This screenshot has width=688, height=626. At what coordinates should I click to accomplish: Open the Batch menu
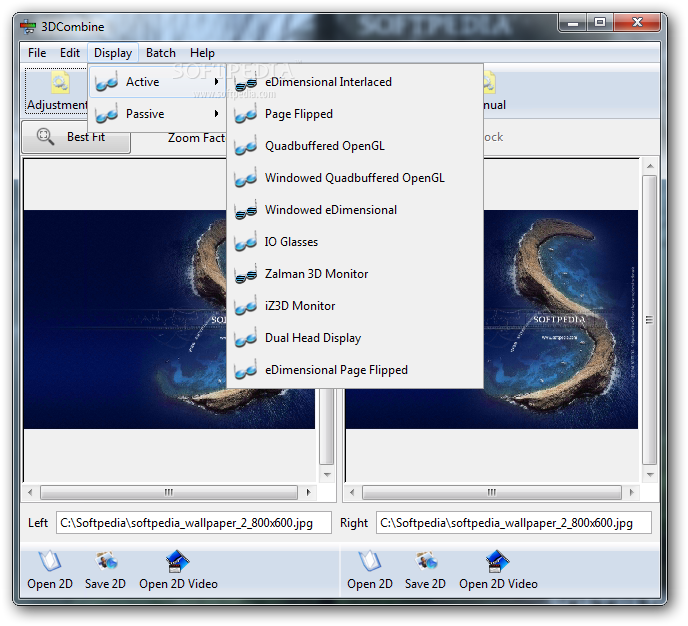[161, 53]
